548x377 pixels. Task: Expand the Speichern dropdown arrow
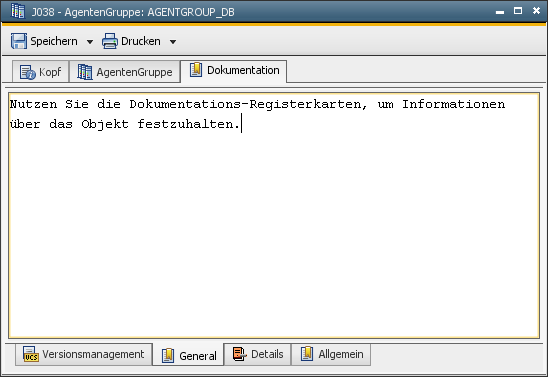click(x=90, y=42)
